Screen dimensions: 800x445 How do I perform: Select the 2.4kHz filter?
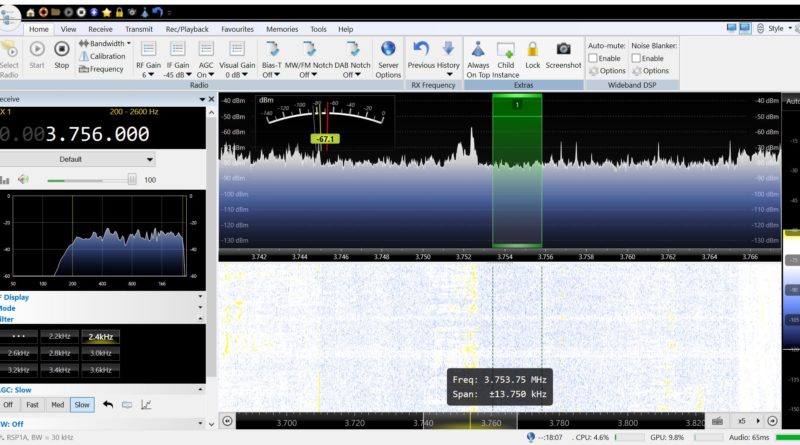tap(101, 336)
